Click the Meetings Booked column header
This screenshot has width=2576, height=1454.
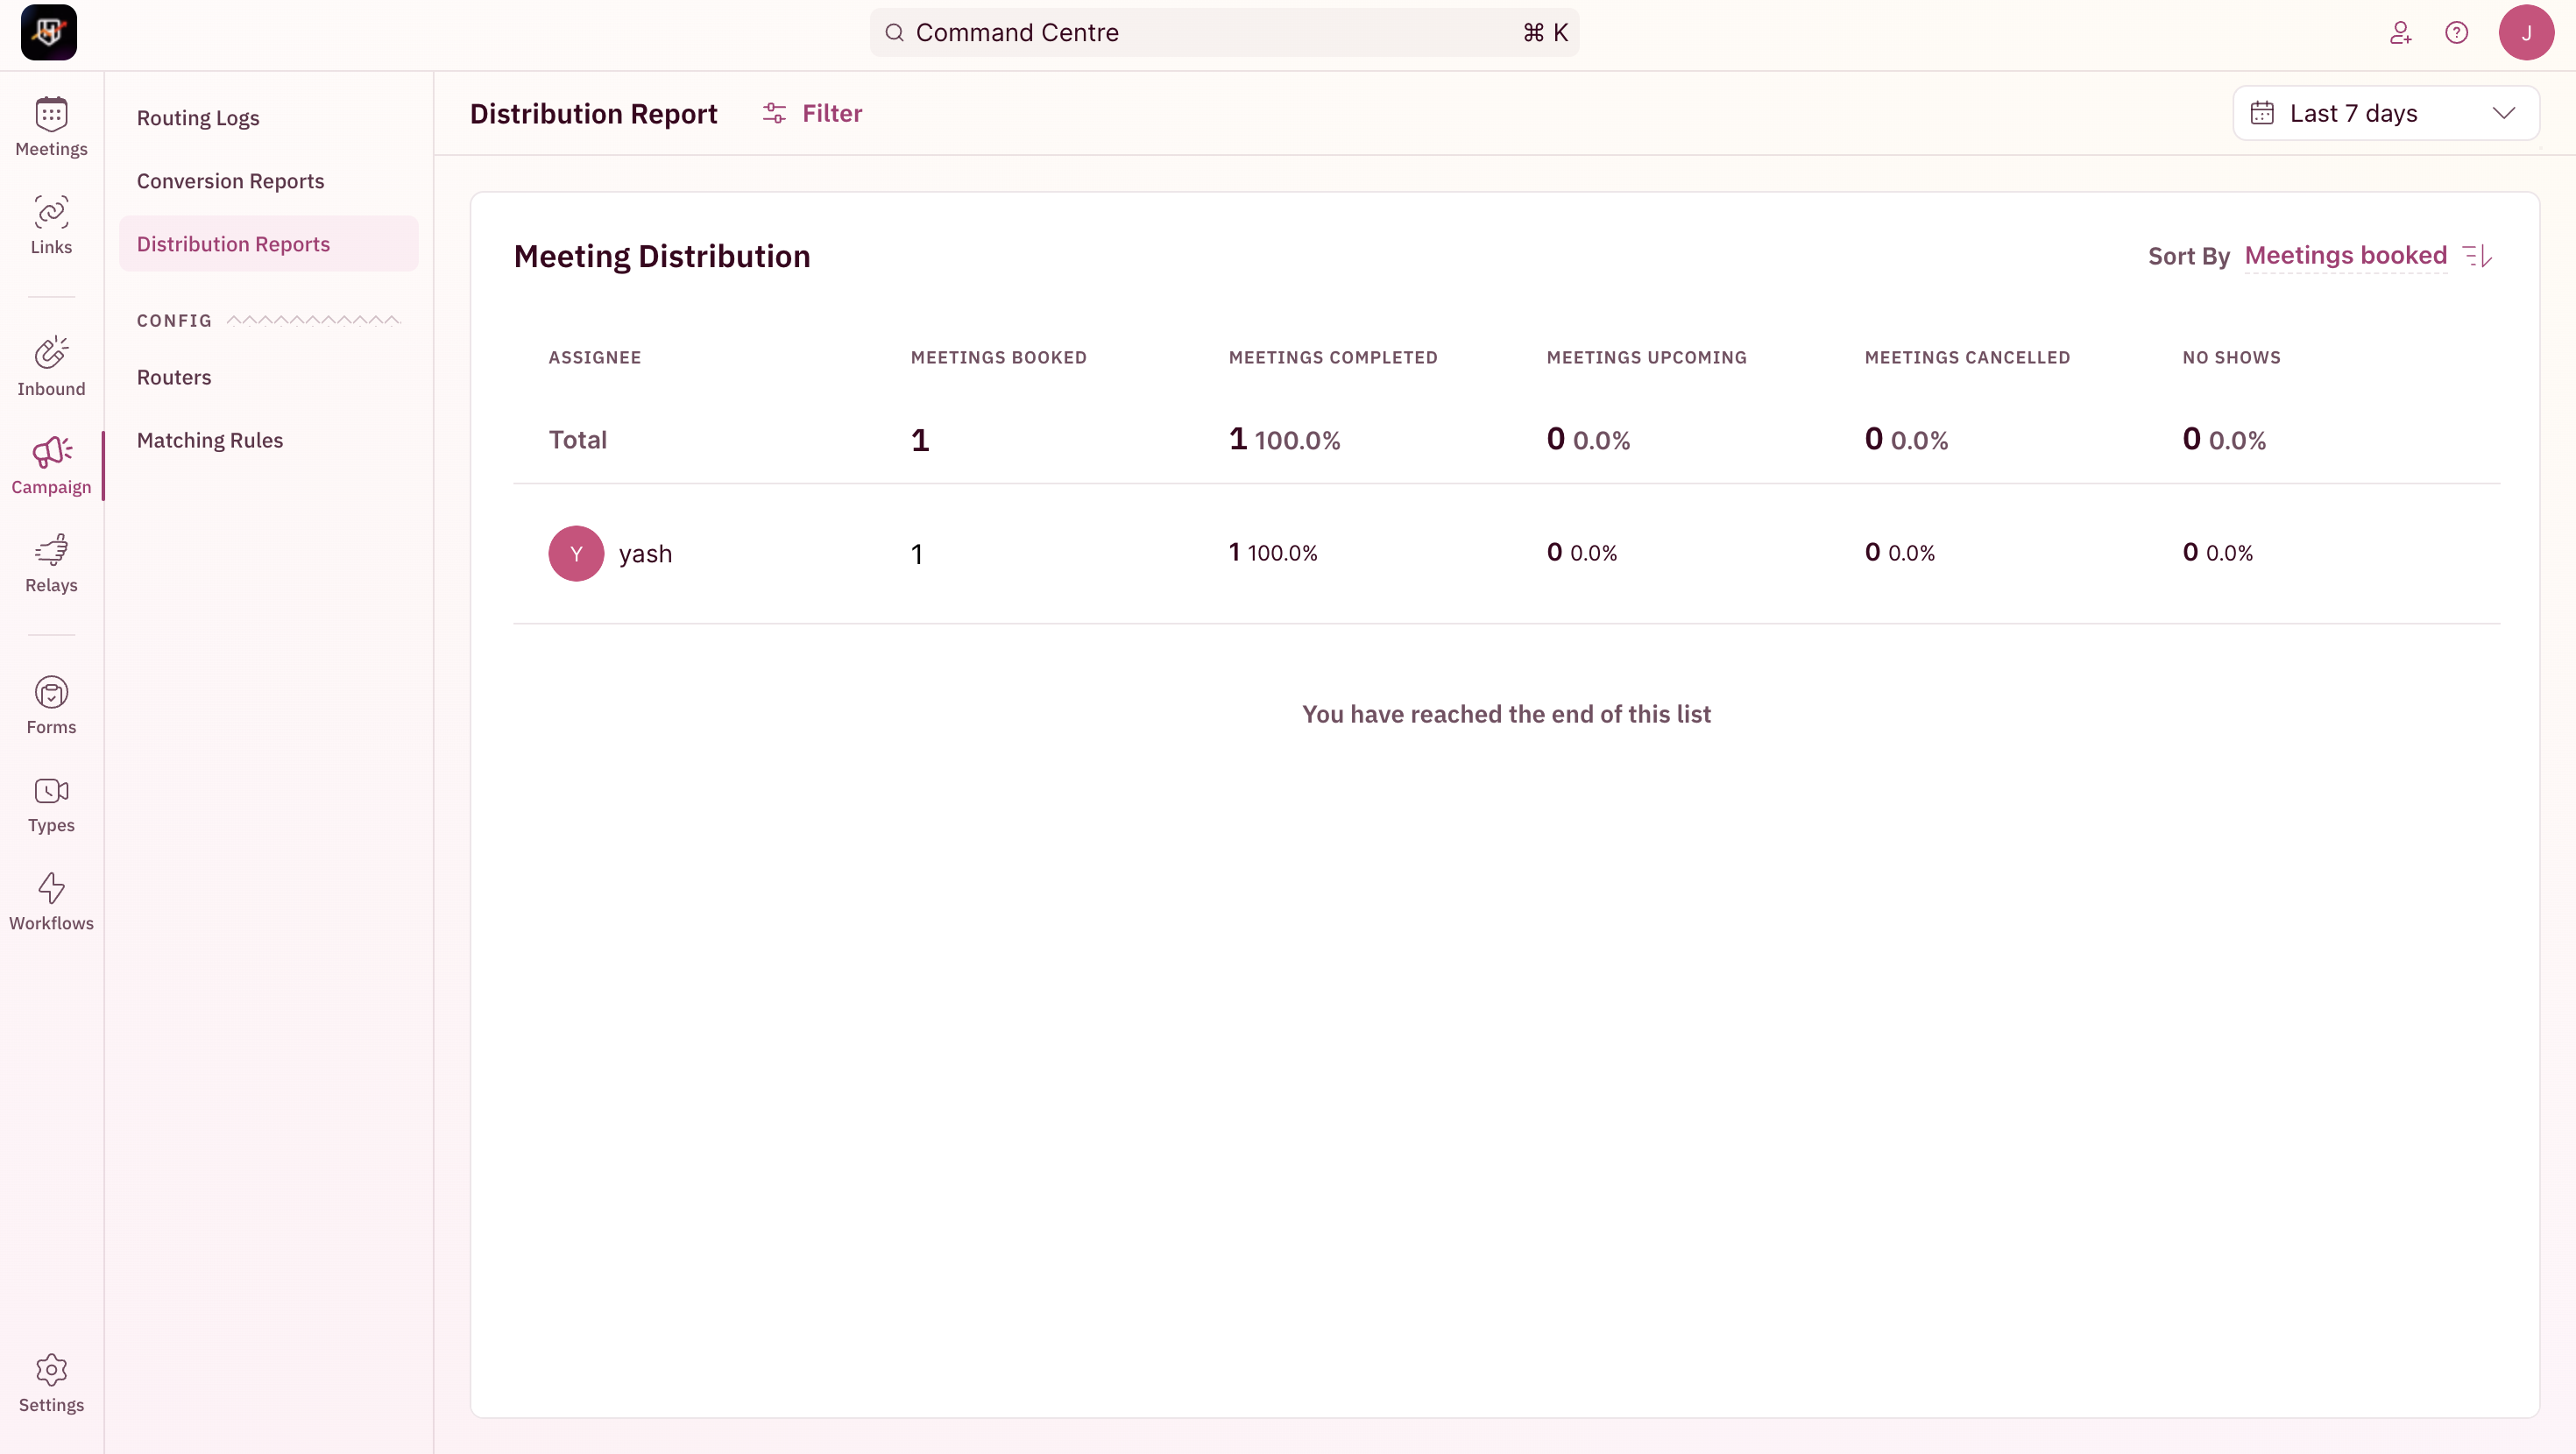pyautogui.click(x=998, y=358)
